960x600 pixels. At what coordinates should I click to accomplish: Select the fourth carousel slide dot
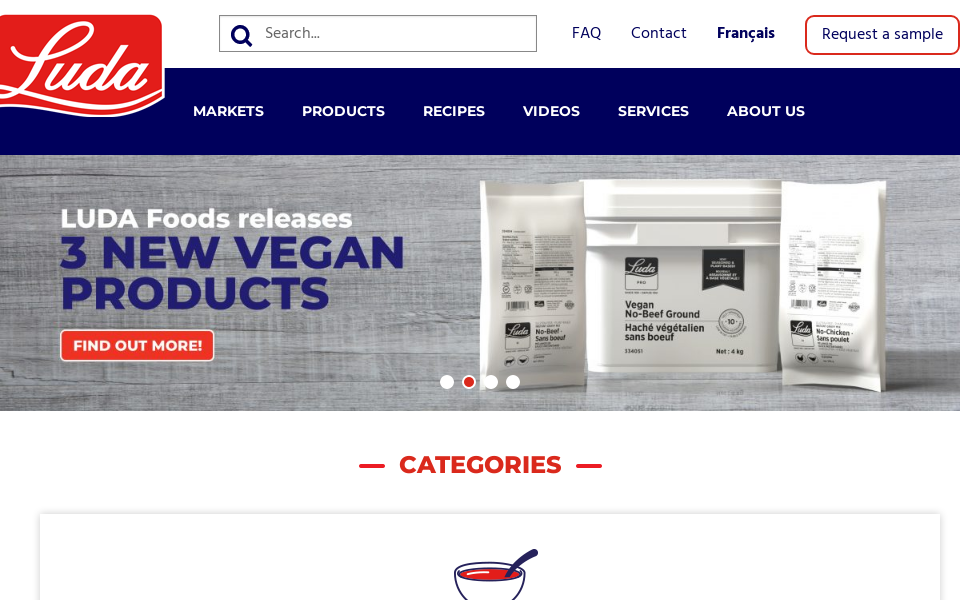pos(513,382)
